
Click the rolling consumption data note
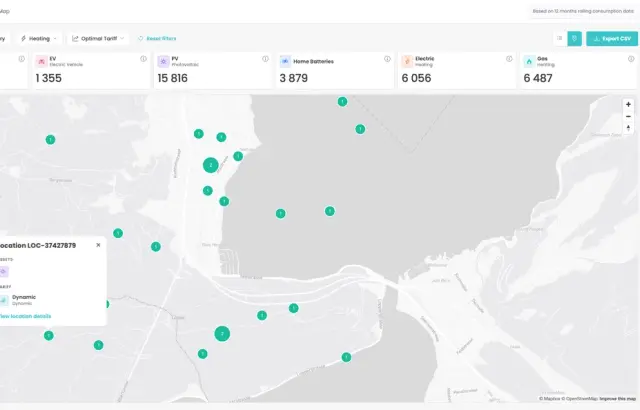coord(583,11)
